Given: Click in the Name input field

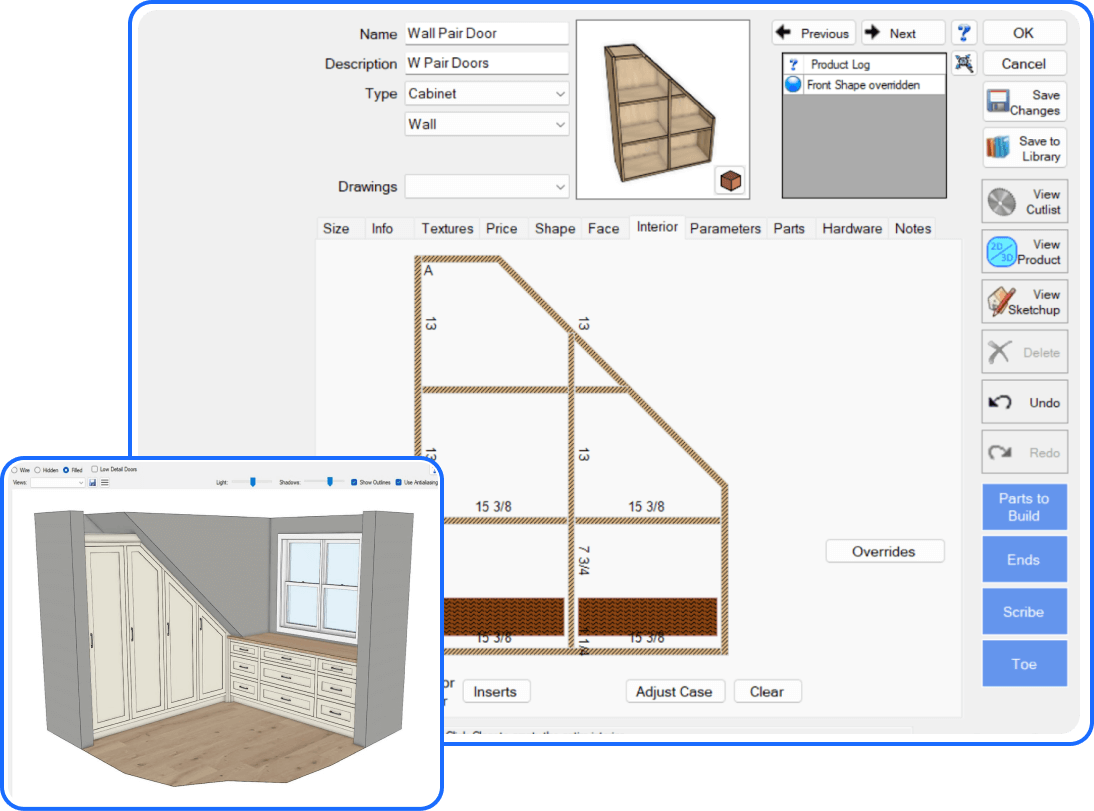Looking at the screenshot, I should (x=486, y=33).
